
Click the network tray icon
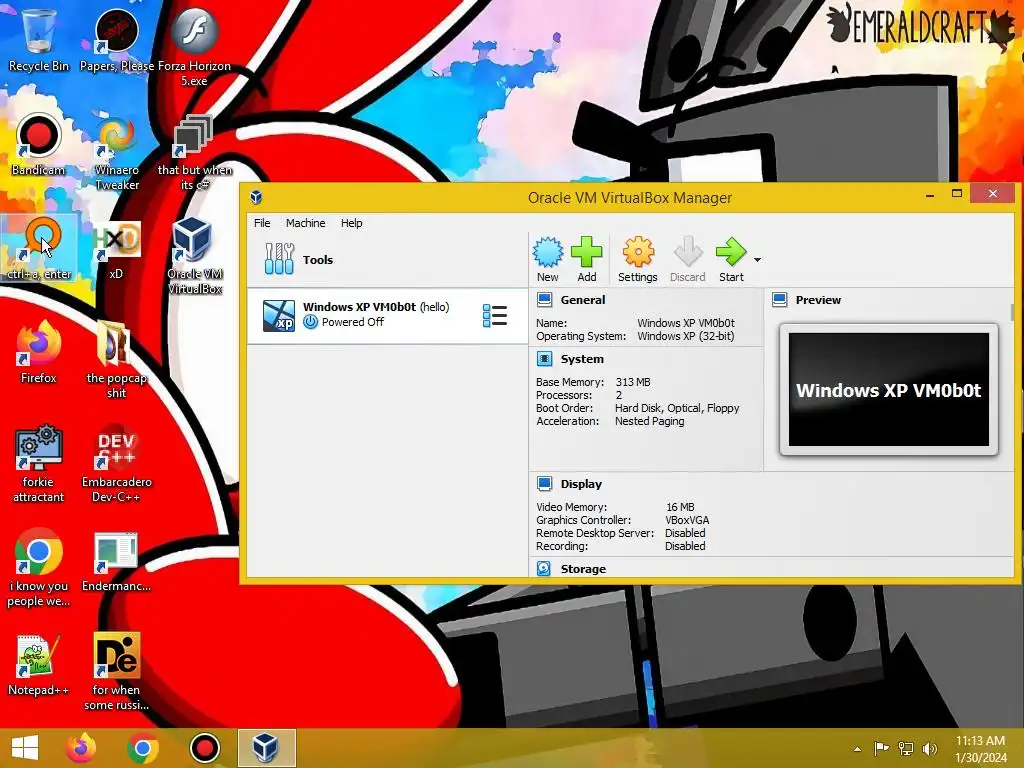(x=906, y=748)
